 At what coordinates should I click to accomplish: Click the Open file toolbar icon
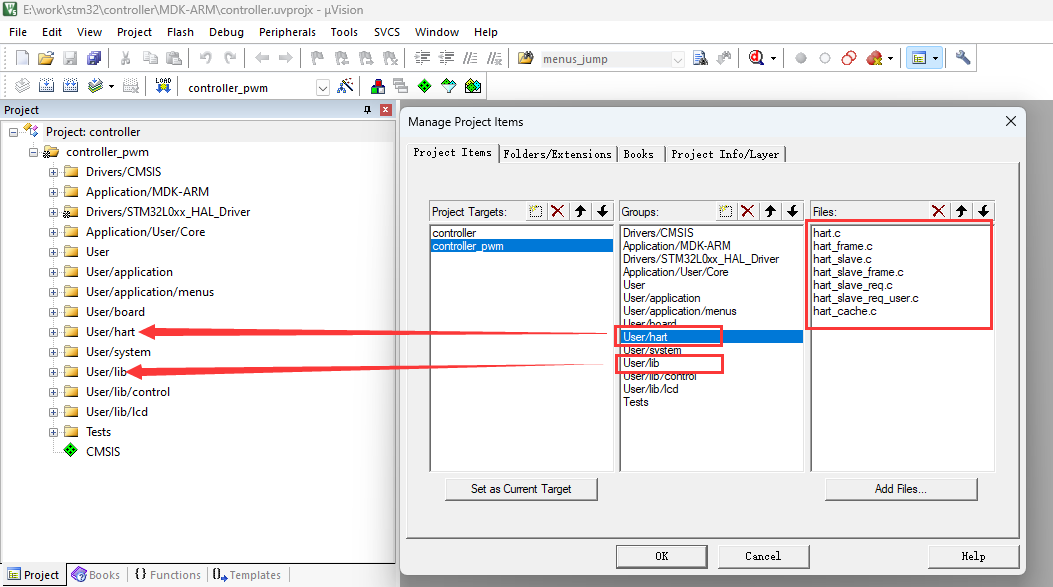(46, 58)
